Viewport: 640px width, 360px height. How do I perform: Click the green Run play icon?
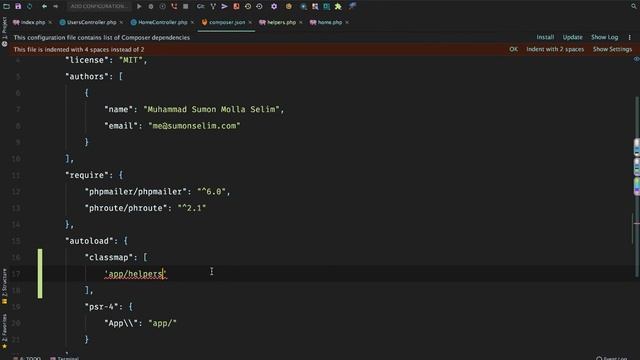coord(139,6)
